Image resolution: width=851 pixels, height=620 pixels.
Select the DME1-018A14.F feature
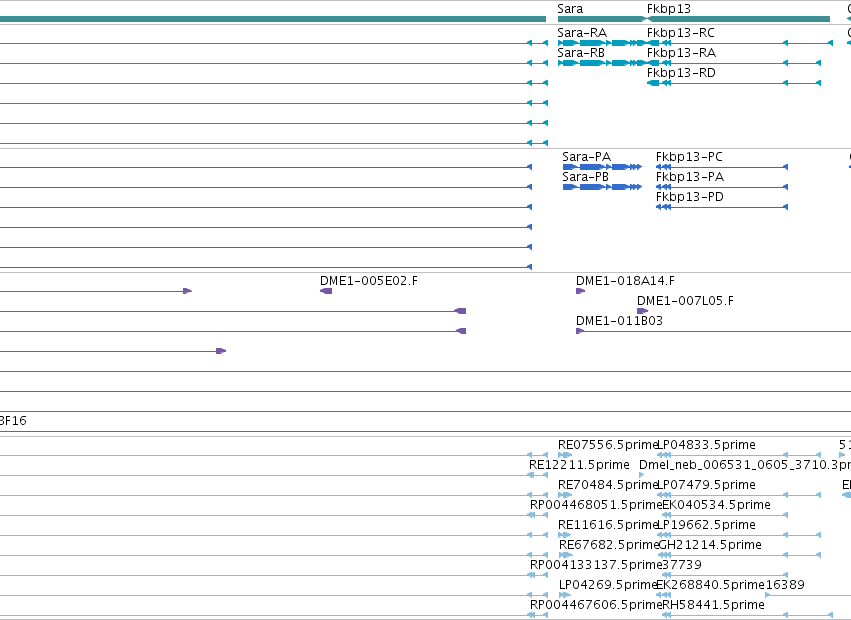(625, 281)
